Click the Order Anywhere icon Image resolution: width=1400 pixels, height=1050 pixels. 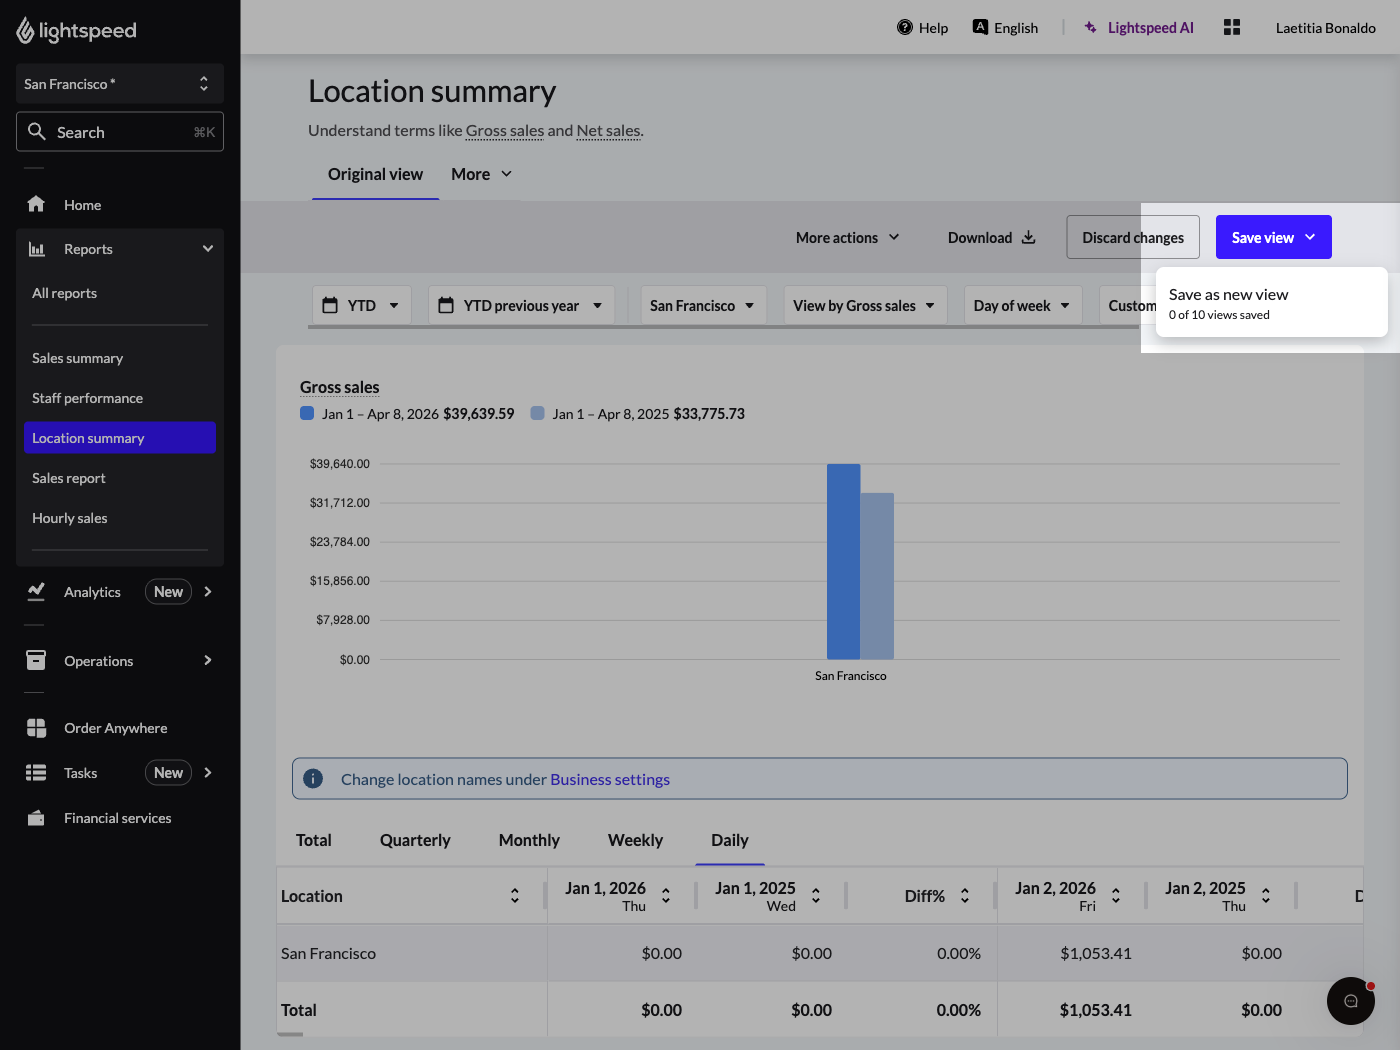(36, 728)
